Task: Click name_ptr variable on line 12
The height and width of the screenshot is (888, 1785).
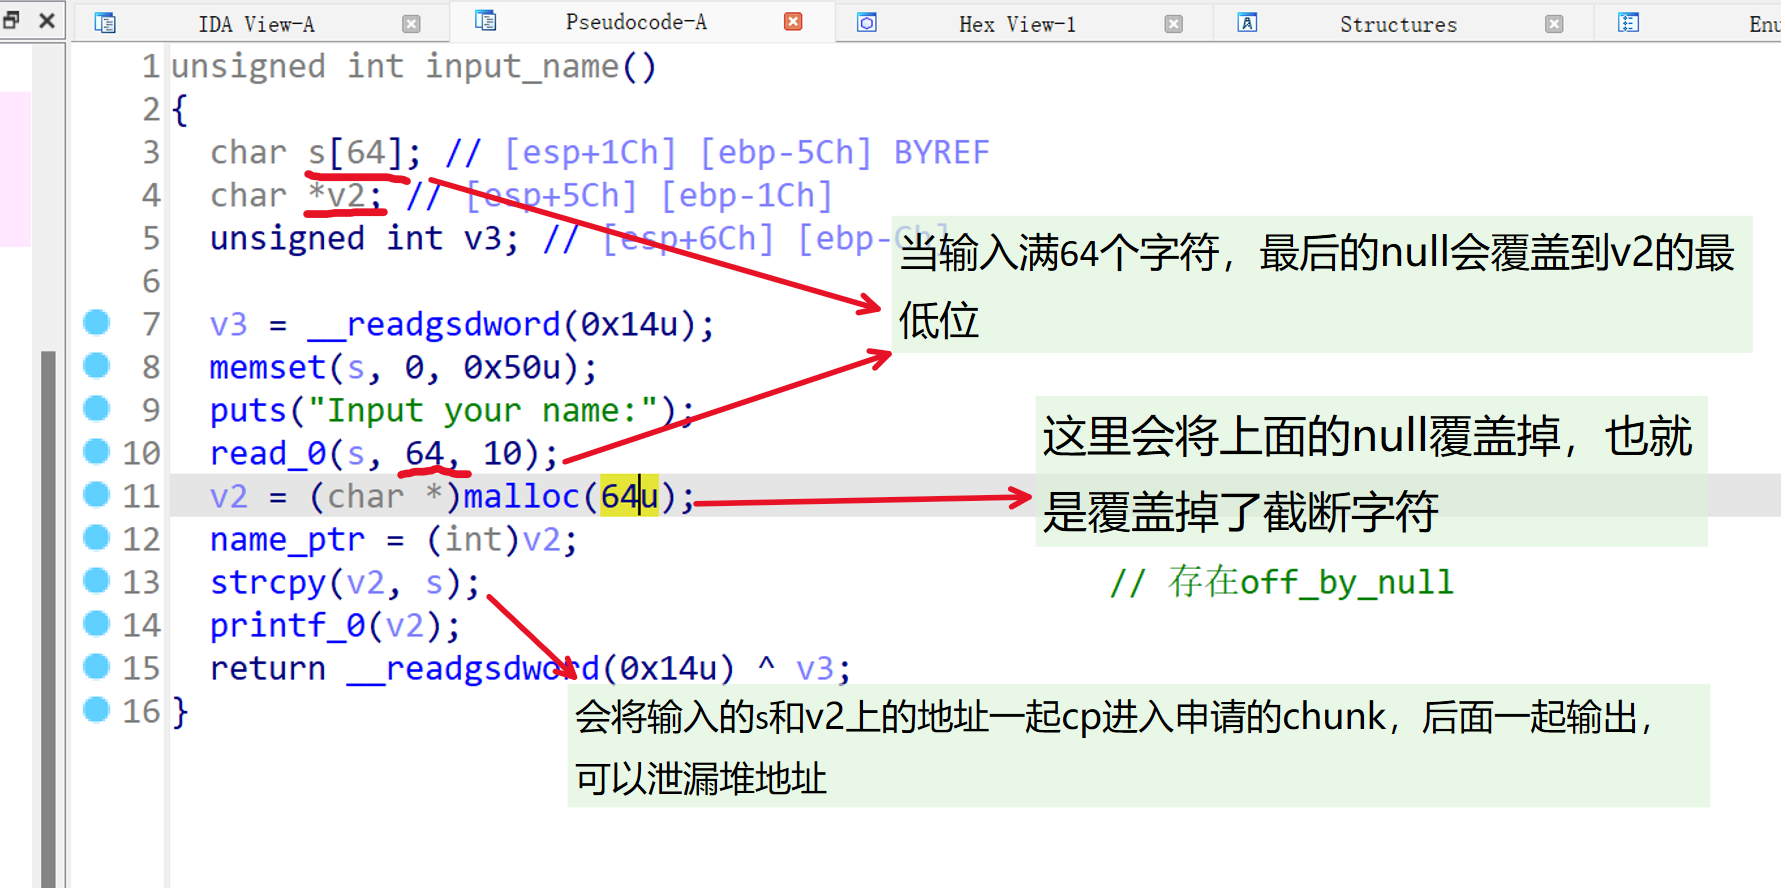Action: pos(287,540)
